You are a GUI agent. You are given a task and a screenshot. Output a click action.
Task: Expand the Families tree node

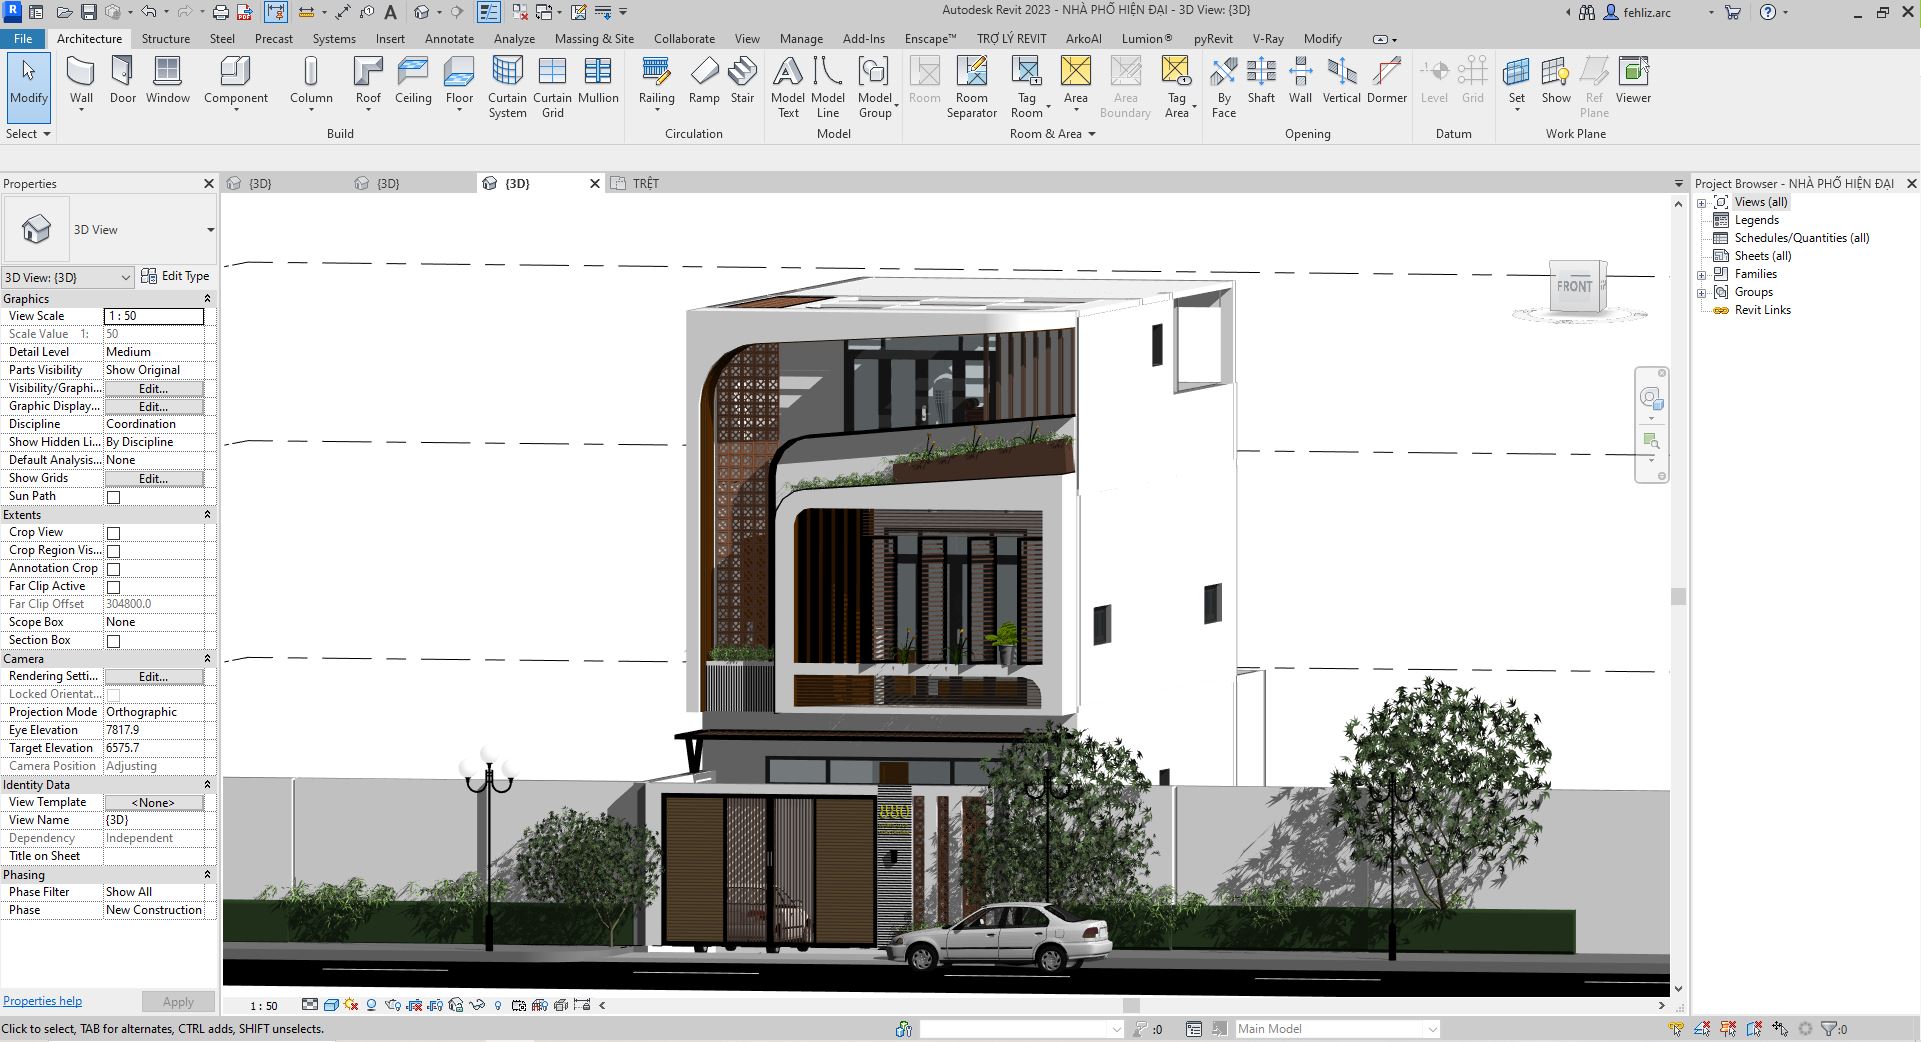point(1701,275)
